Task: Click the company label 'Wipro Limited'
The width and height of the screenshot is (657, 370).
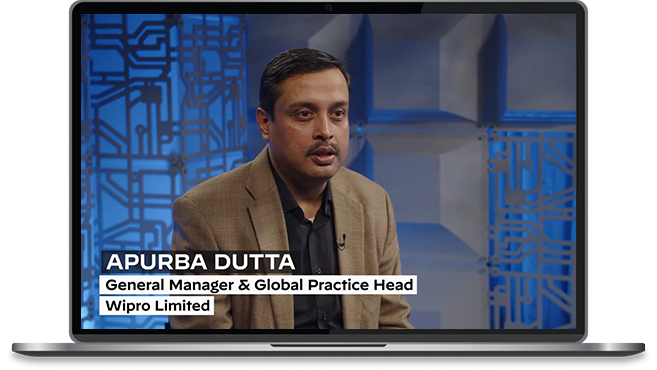Action: coord(157,305)
